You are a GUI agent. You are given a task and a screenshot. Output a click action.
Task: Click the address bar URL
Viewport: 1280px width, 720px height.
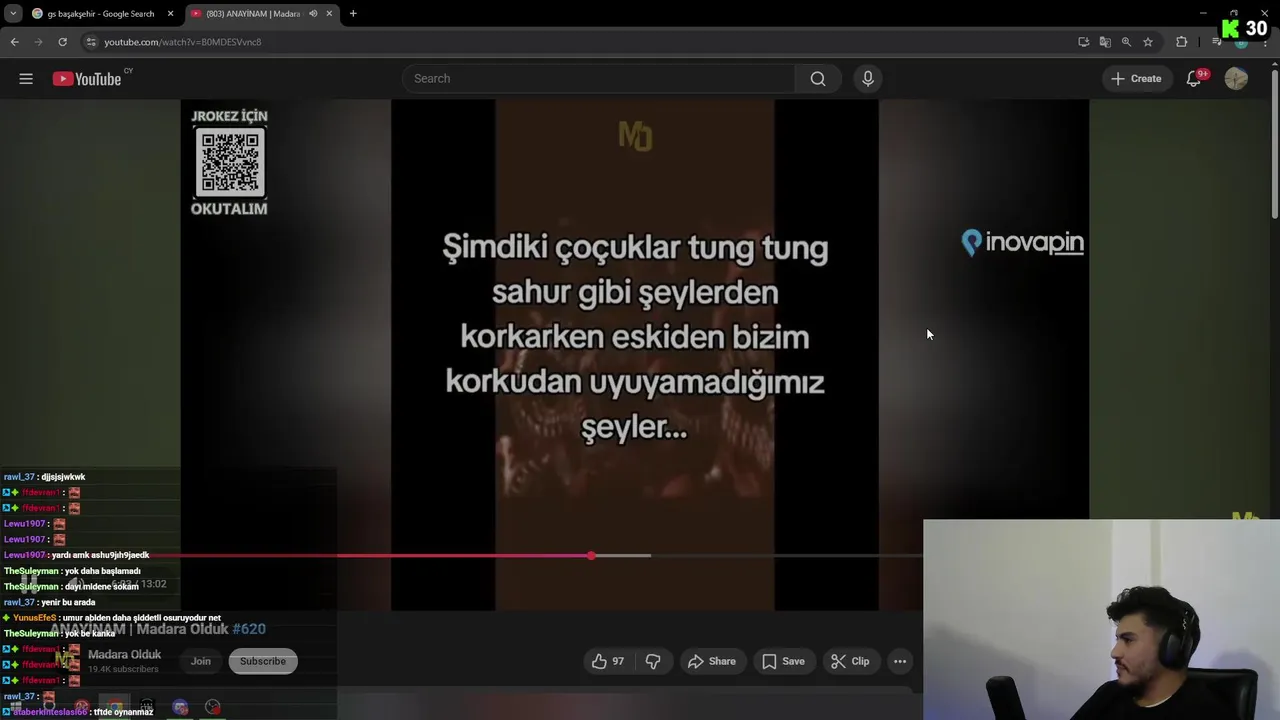click(183, 42)
